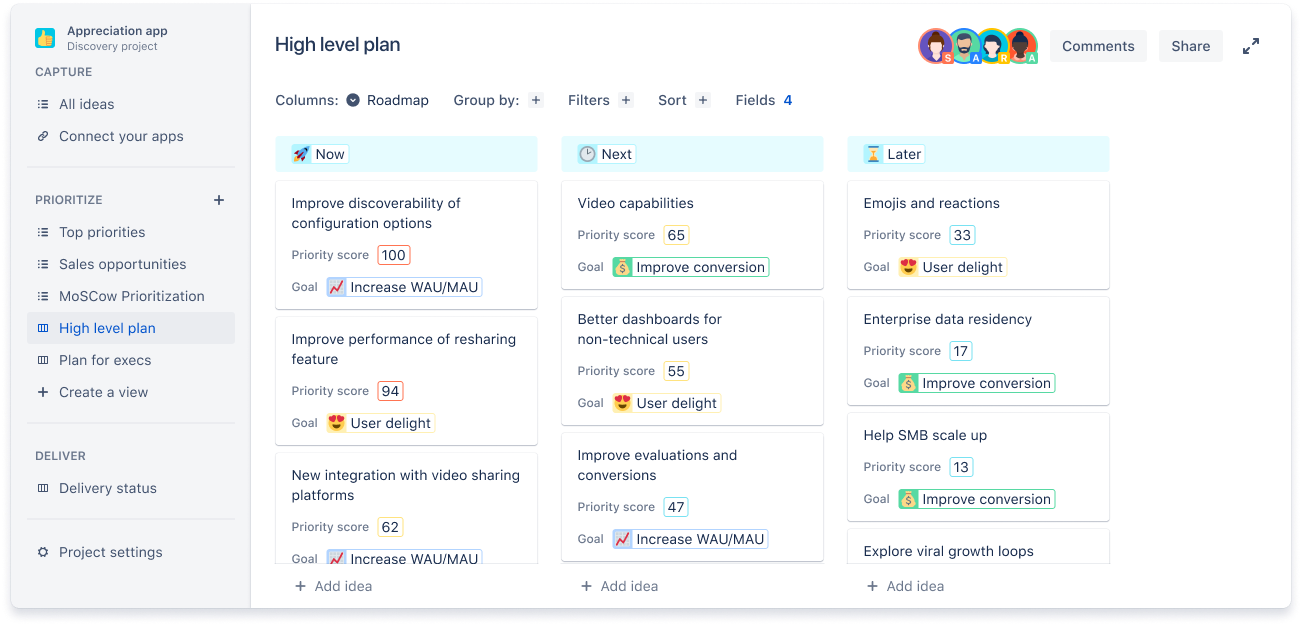
Task: Add a Group by option
Action: coord(536,100)
